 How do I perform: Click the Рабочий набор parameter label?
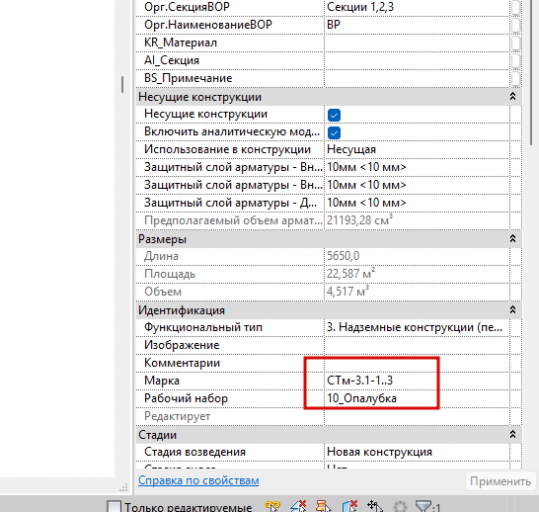[x=186, y=399]
